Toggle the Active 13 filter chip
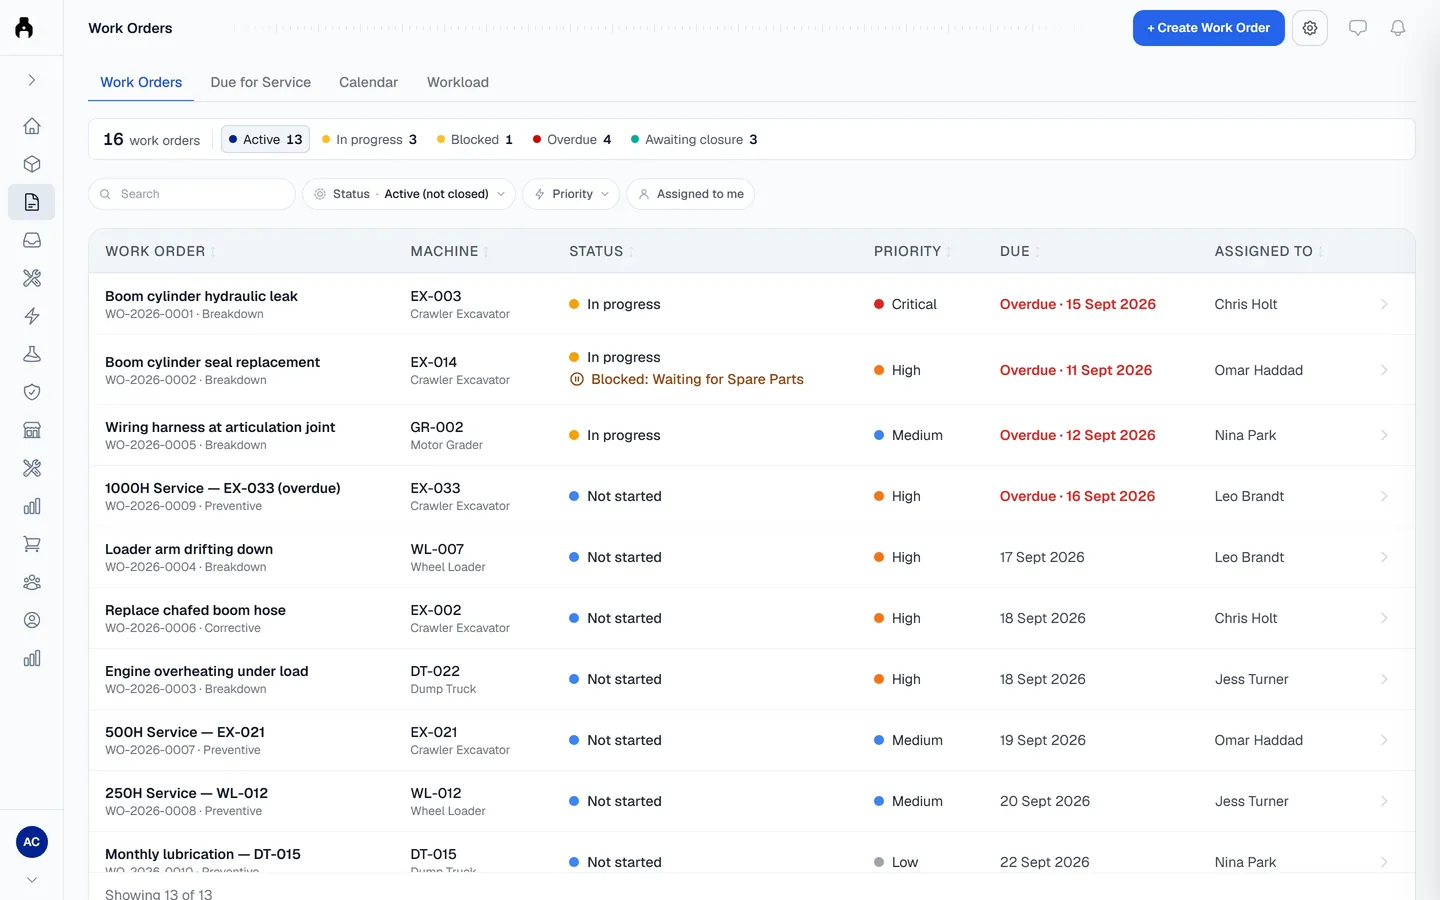This screenshot has width=1440, height=900. tap(265, 139)
